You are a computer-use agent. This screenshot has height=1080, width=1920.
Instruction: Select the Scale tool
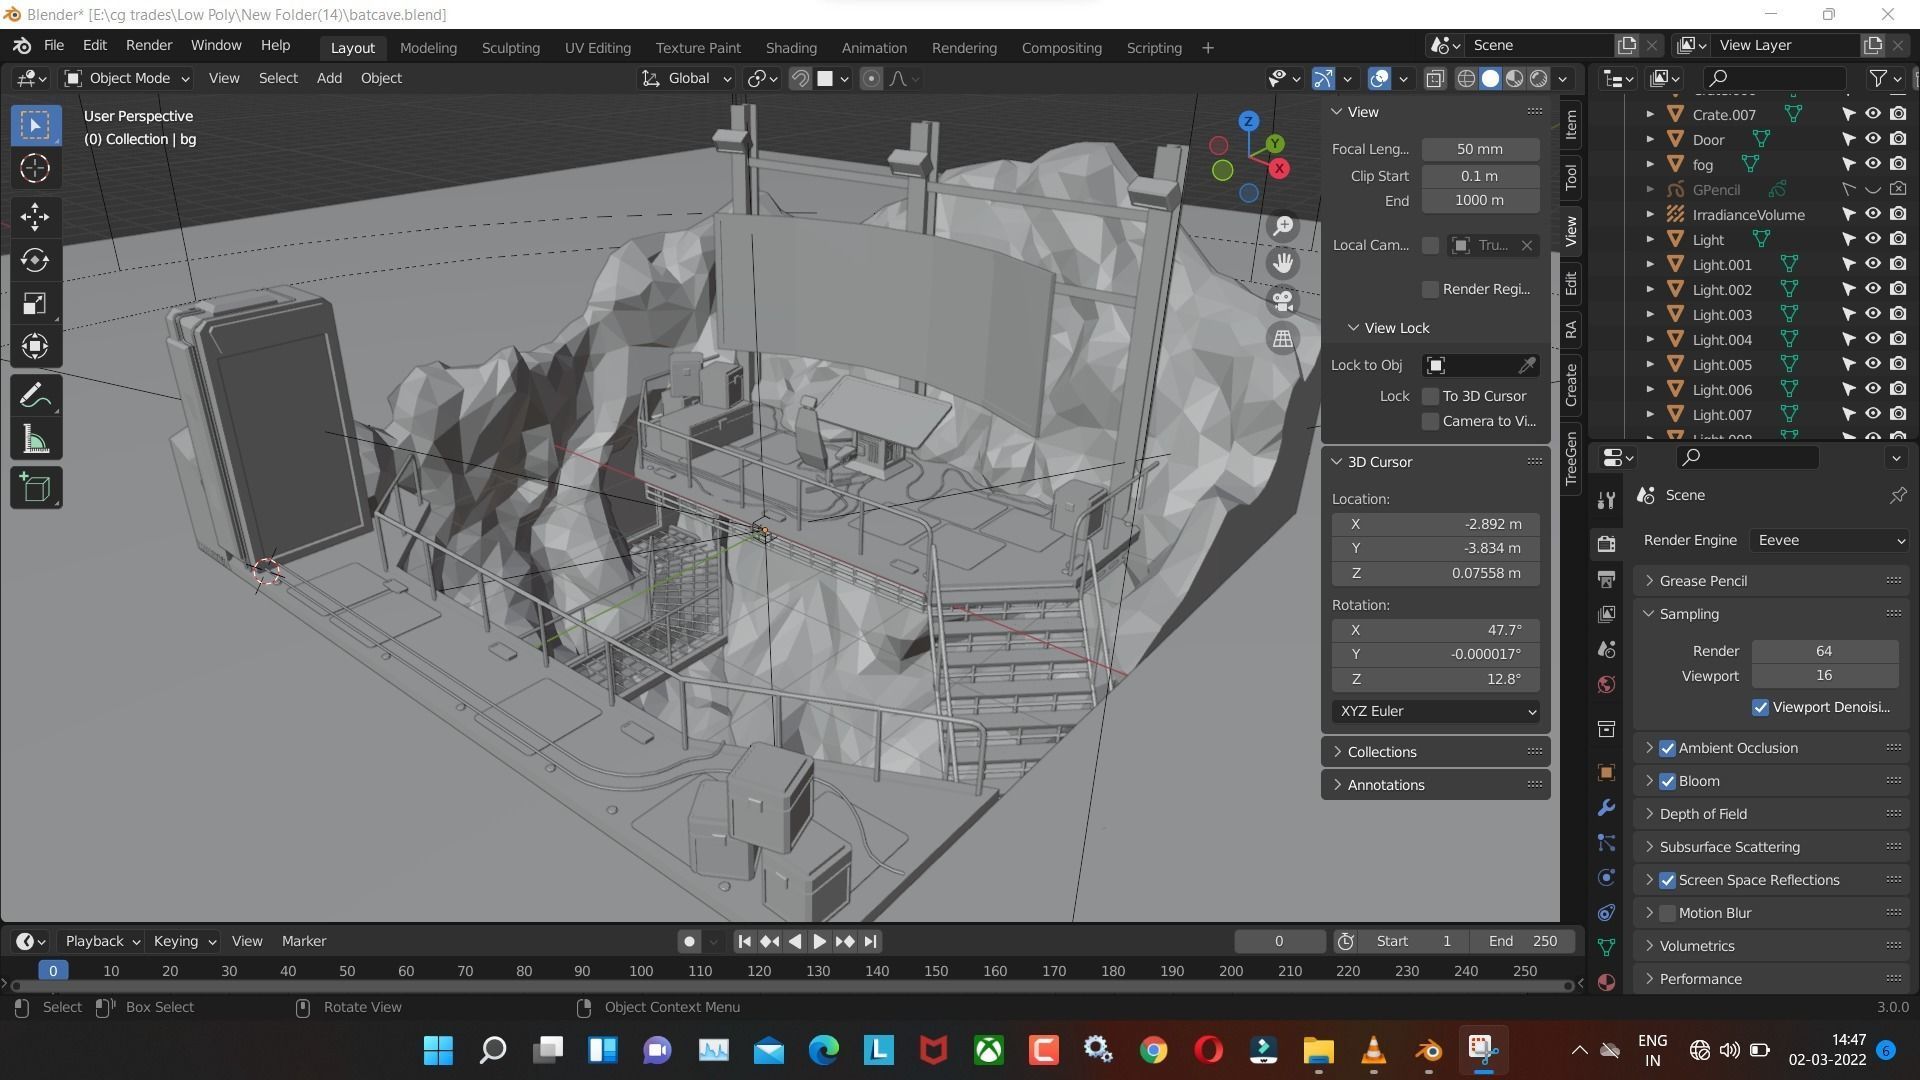point(36,303)
